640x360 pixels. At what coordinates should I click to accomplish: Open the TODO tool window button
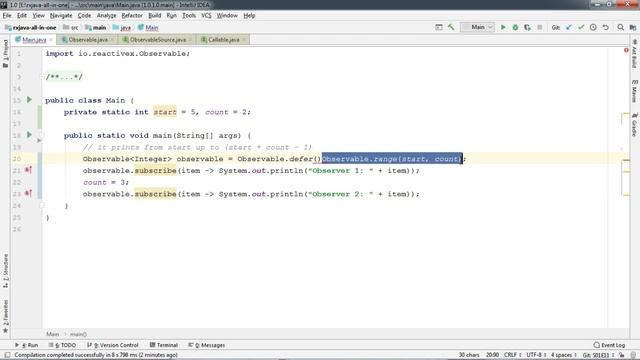(x=62, y=345)
